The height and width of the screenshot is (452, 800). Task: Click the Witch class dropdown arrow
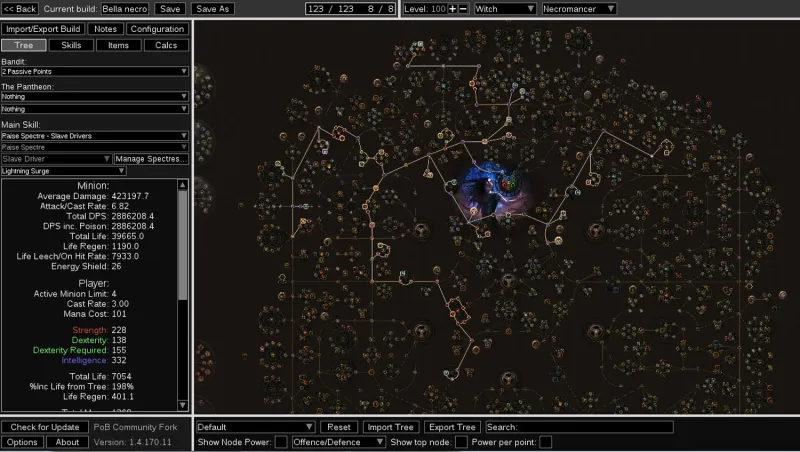click(530, 9)
